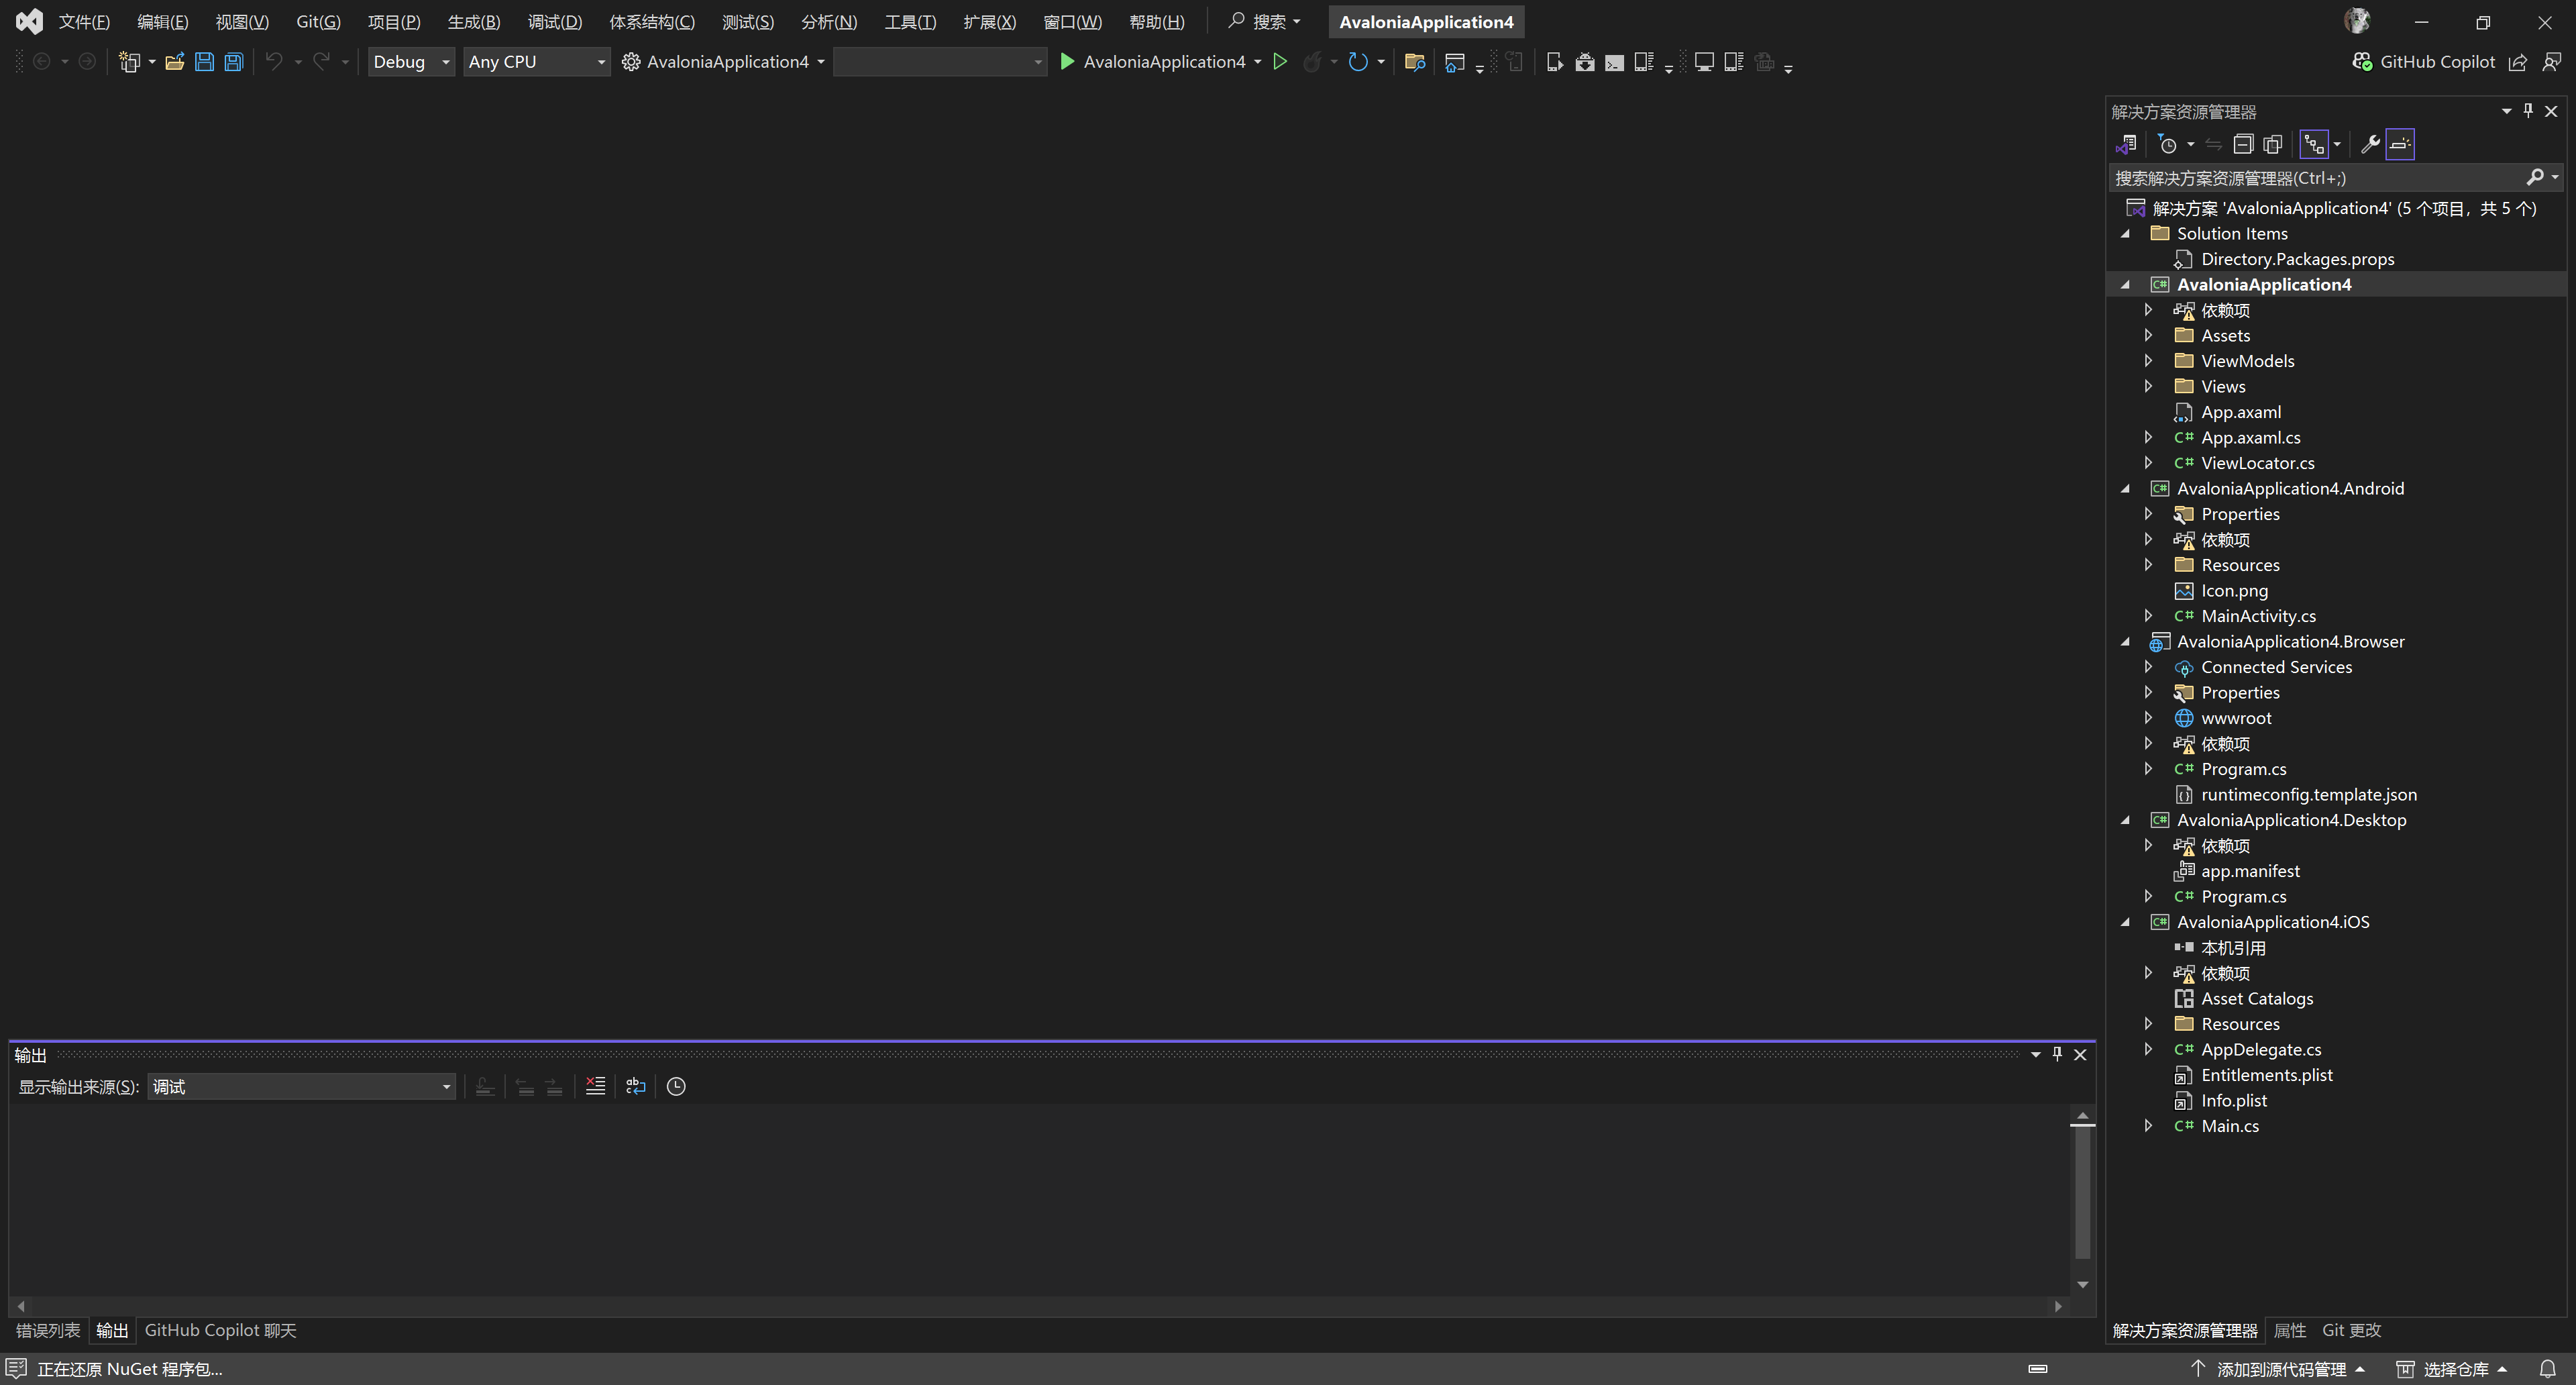Switch to the Git 更改 tab
This screenshot has width=2576, height=1385.
pos(2351,1330)
